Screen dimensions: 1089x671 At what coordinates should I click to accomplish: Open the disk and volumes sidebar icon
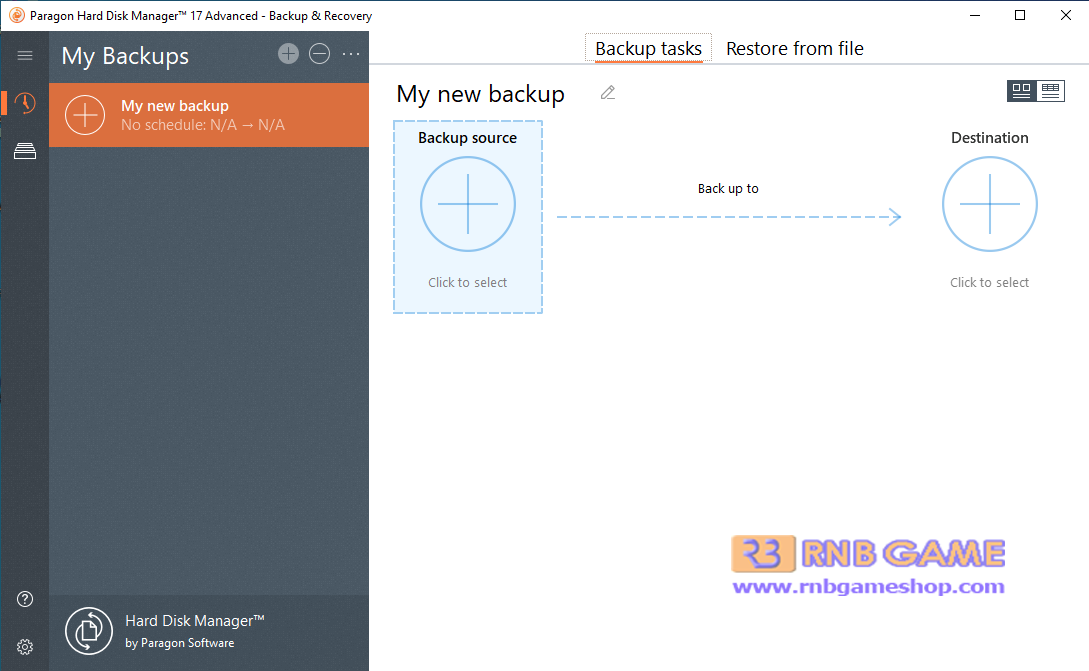25,151
